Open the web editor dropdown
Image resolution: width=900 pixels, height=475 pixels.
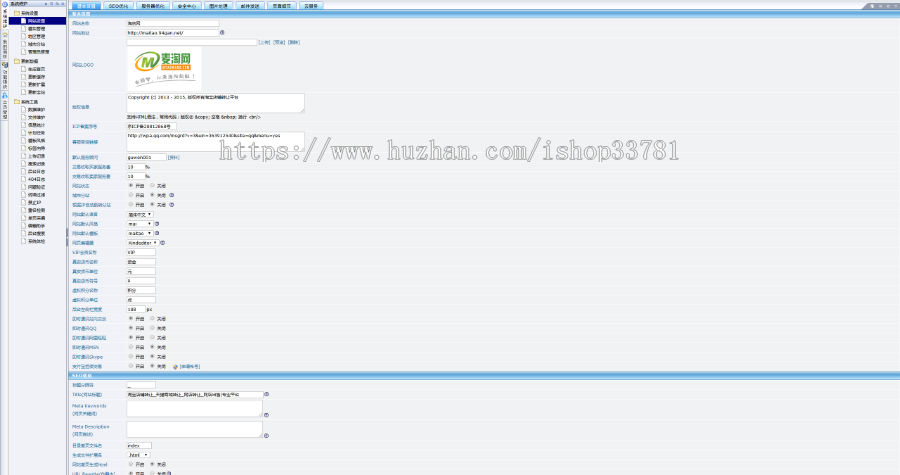(142, 243)
